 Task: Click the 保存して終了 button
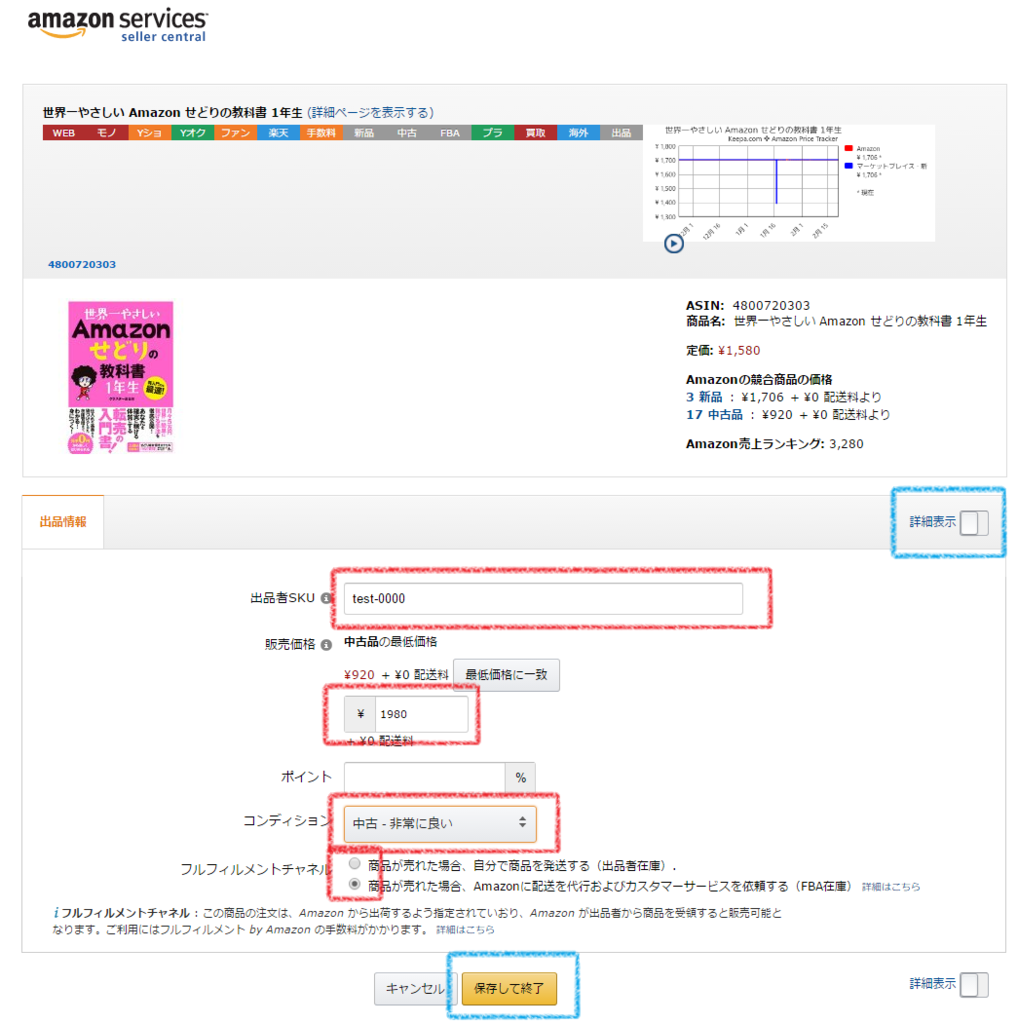click(x=509, y=988)
